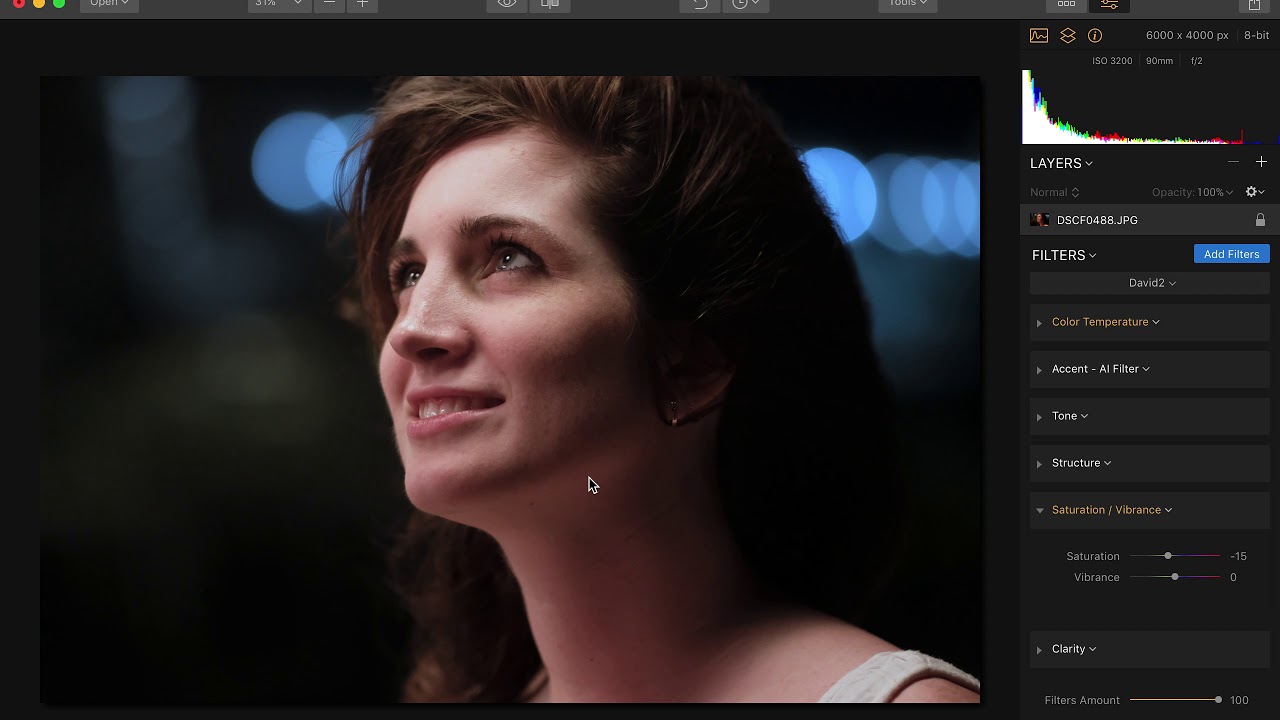This screenshot has width=1280, height=720.
Task: Click the Filters Amount label
Action: (1082, 700)
